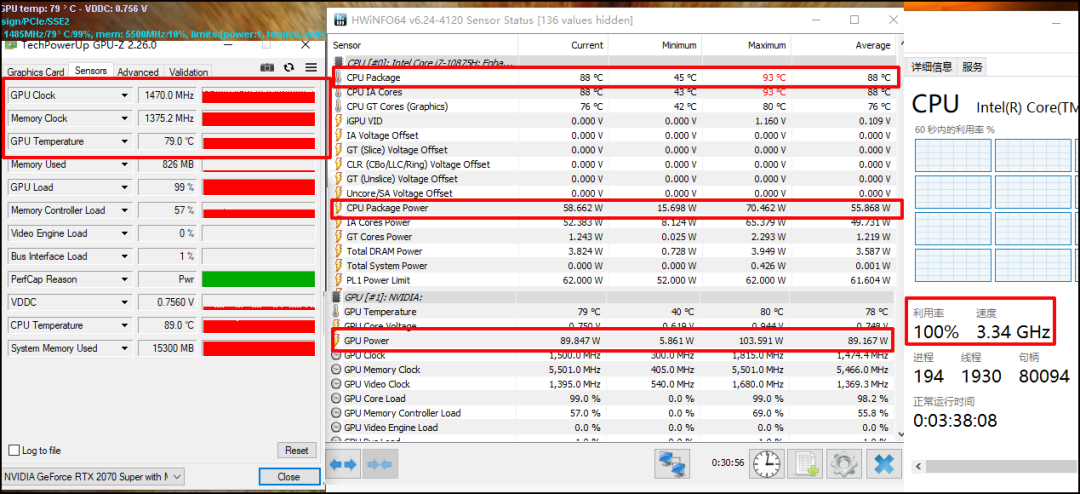1080x494 pixels.
Task: Click lightning icon beside CPU Package Power
Action: point(338,207)
